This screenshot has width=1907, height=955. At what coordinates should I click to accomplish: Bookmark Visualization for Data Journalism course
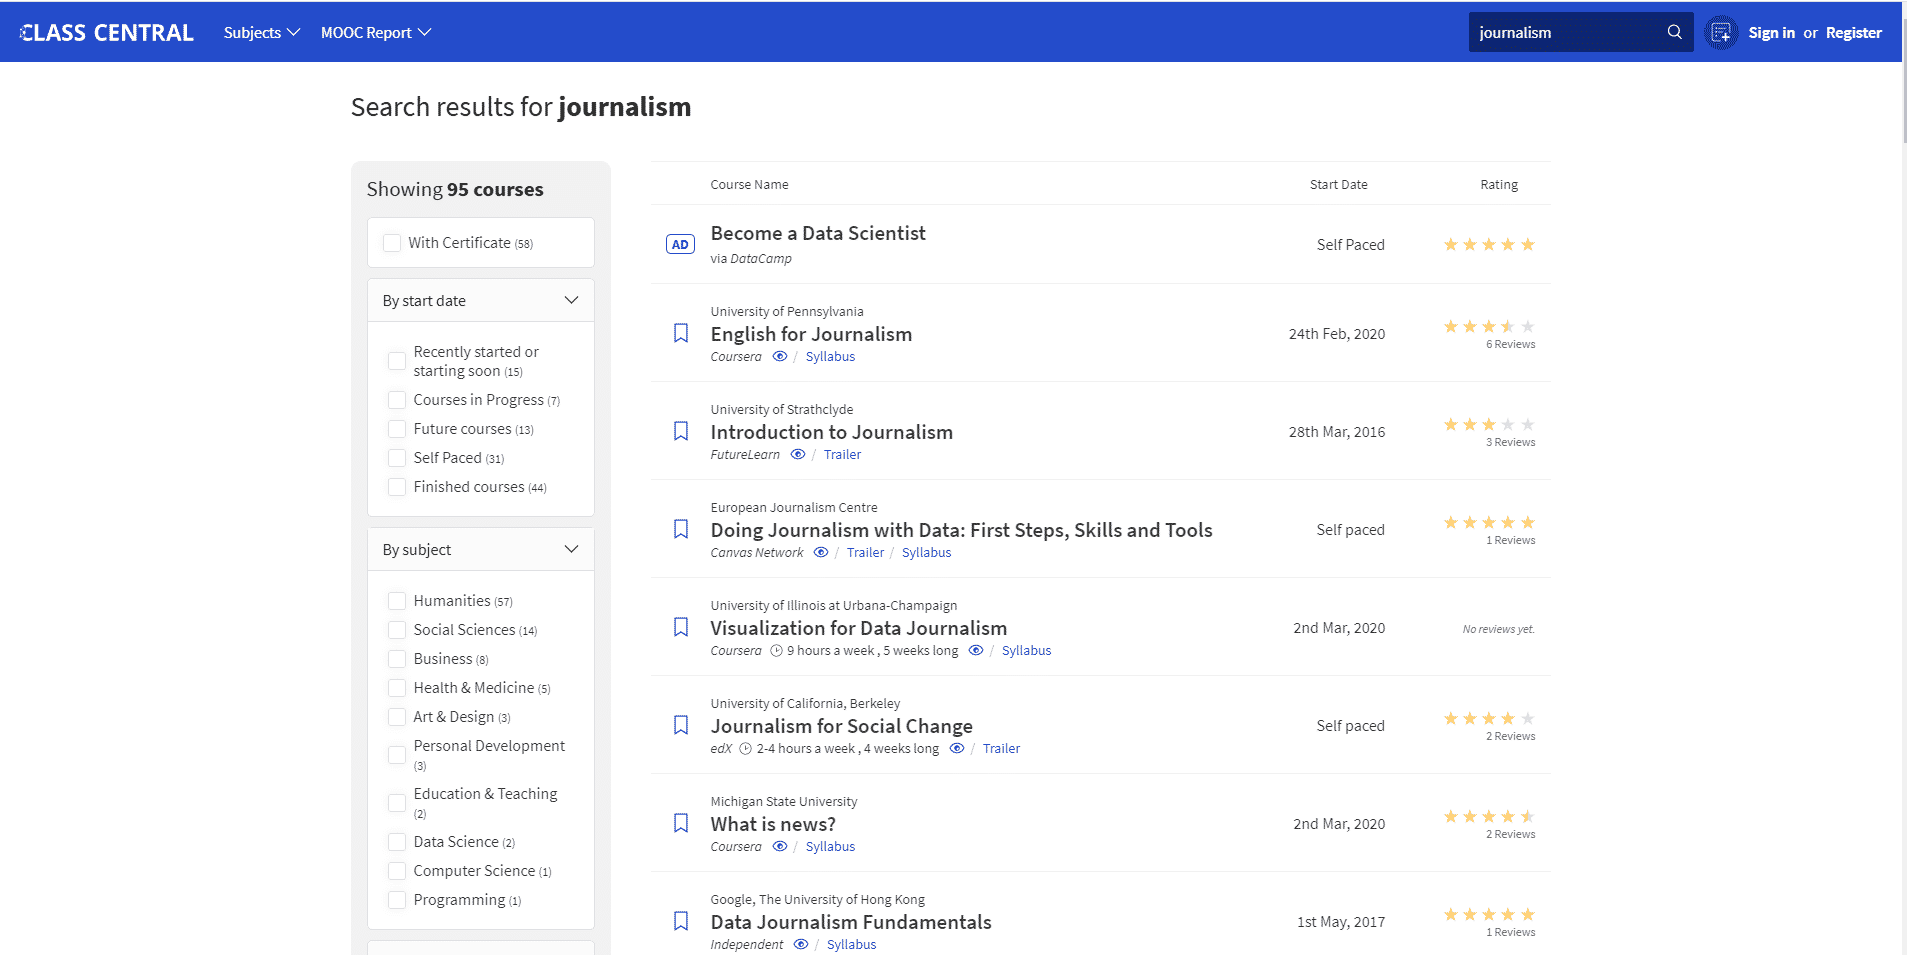point(681,627)
